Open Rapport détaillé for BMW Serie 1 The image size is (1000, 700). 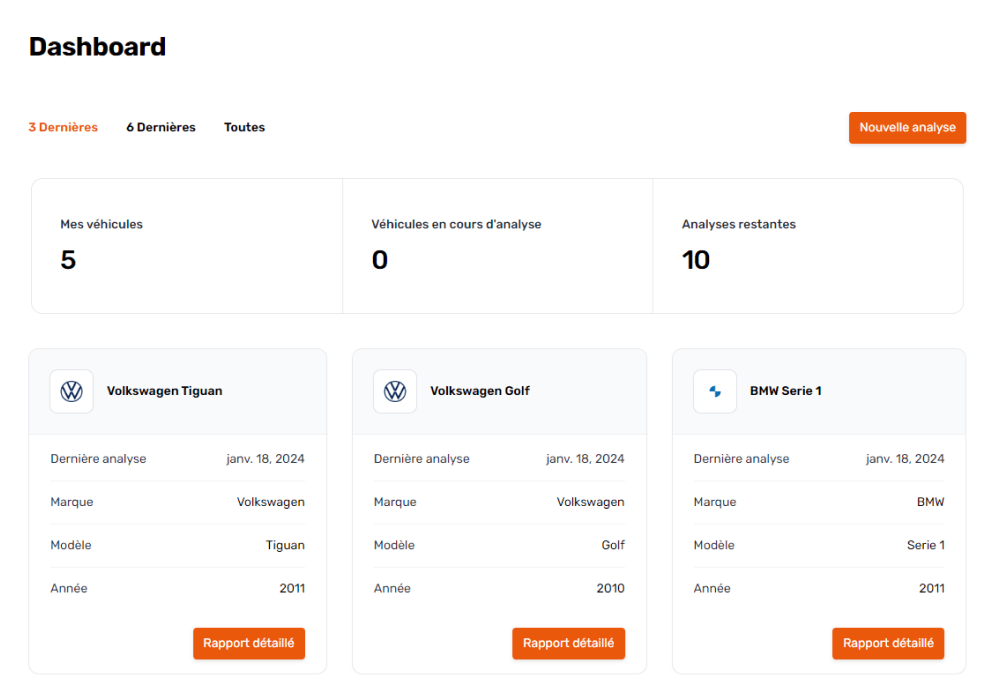pyautogui.click(x=888, y=643)
